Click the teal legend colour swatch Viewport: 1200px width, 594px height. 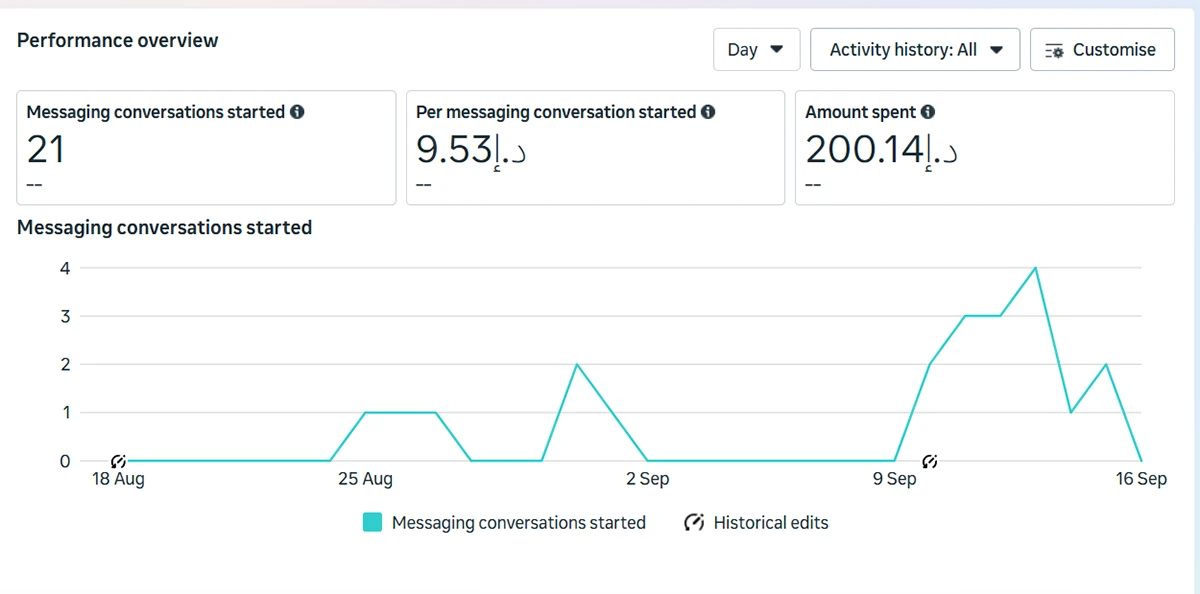click(373, 523)
